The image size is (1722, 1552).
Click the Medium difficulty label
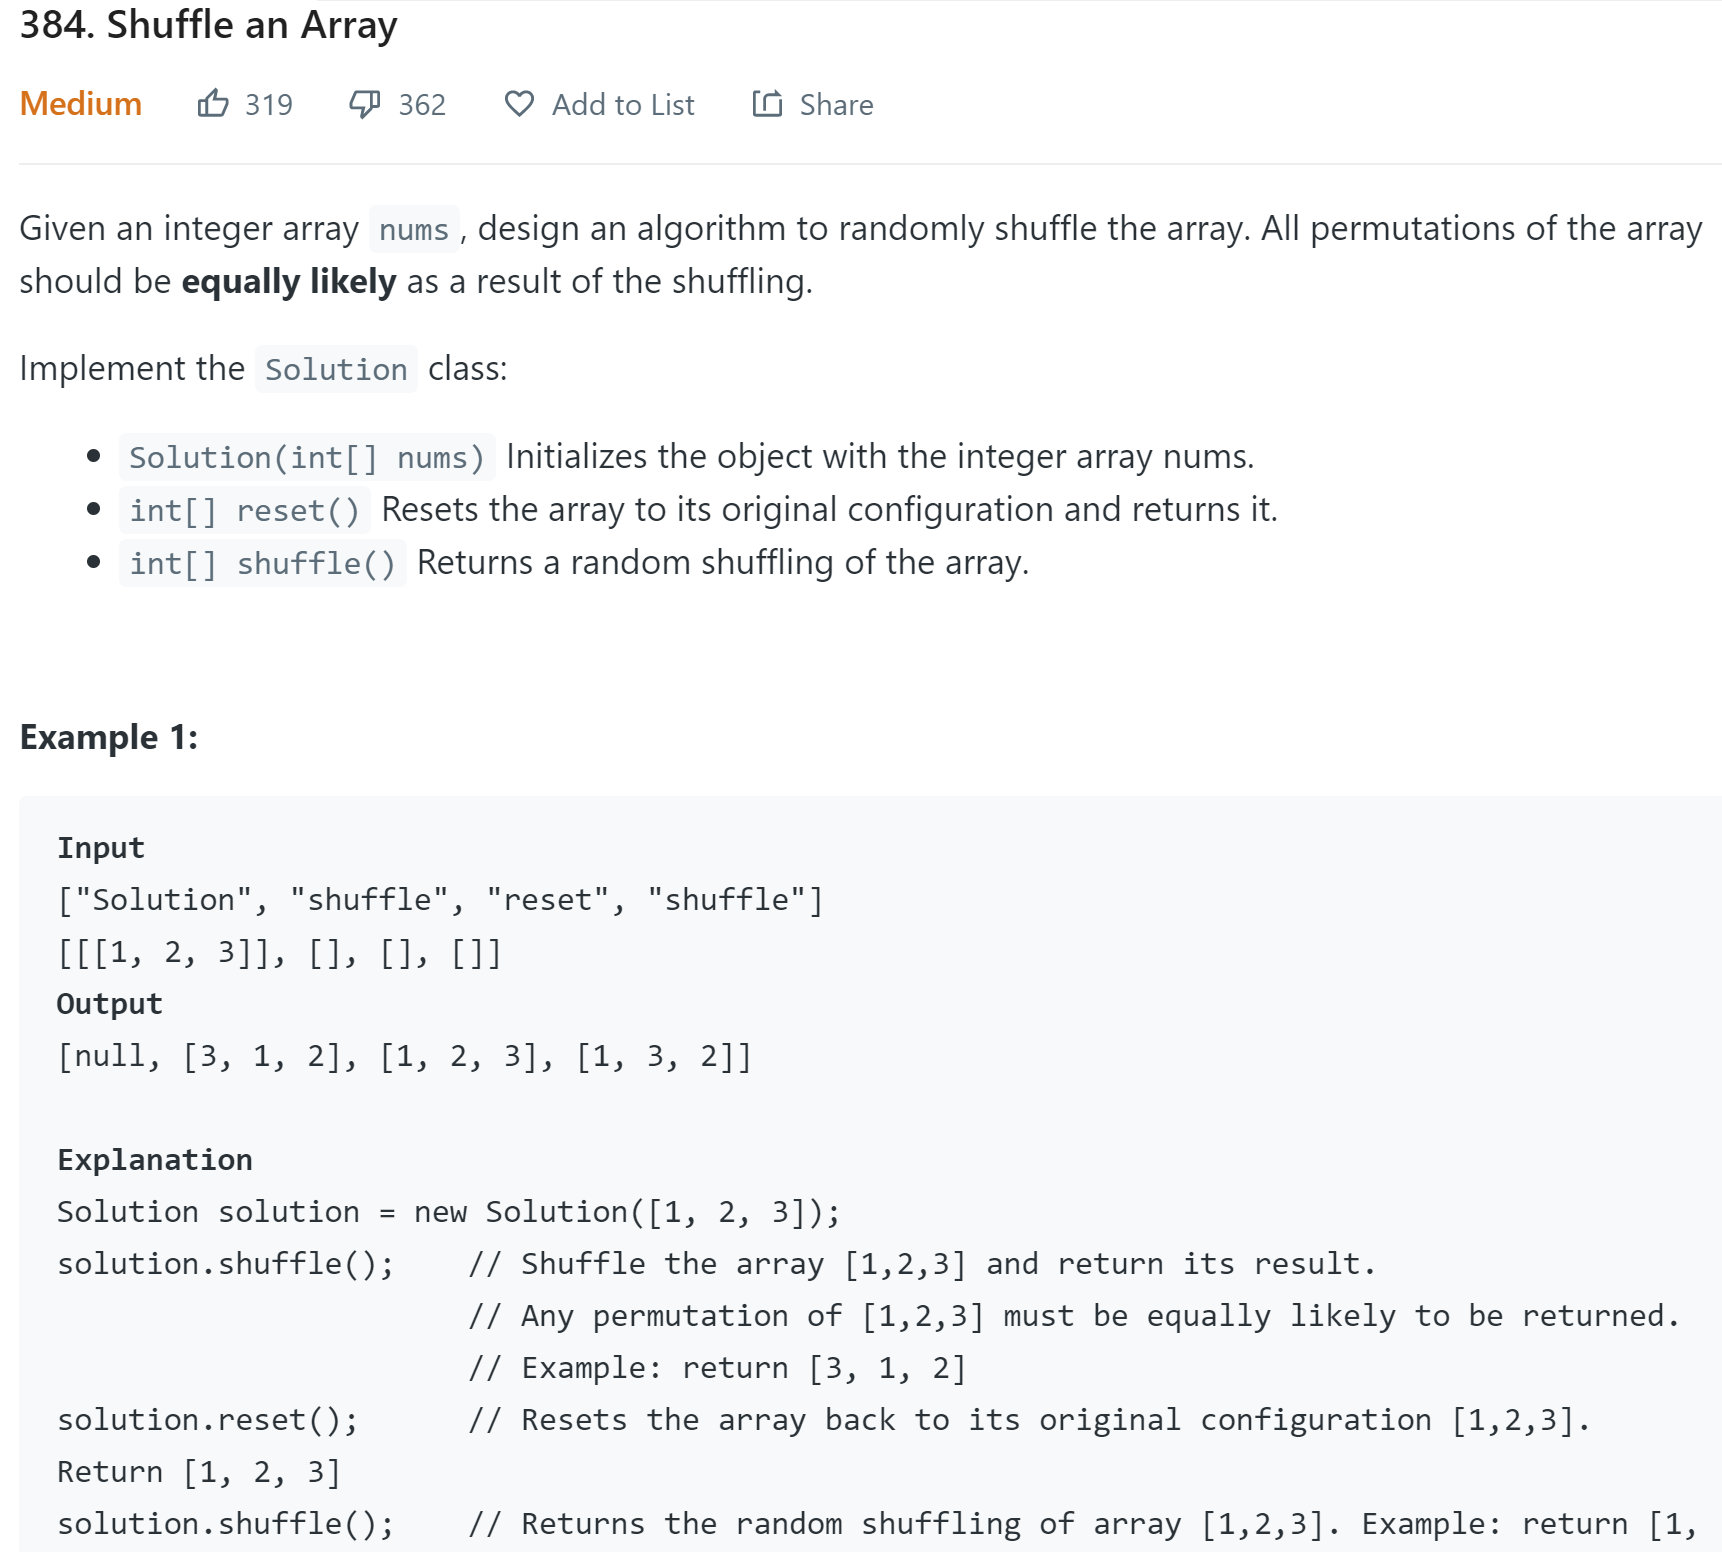[81, 103]
